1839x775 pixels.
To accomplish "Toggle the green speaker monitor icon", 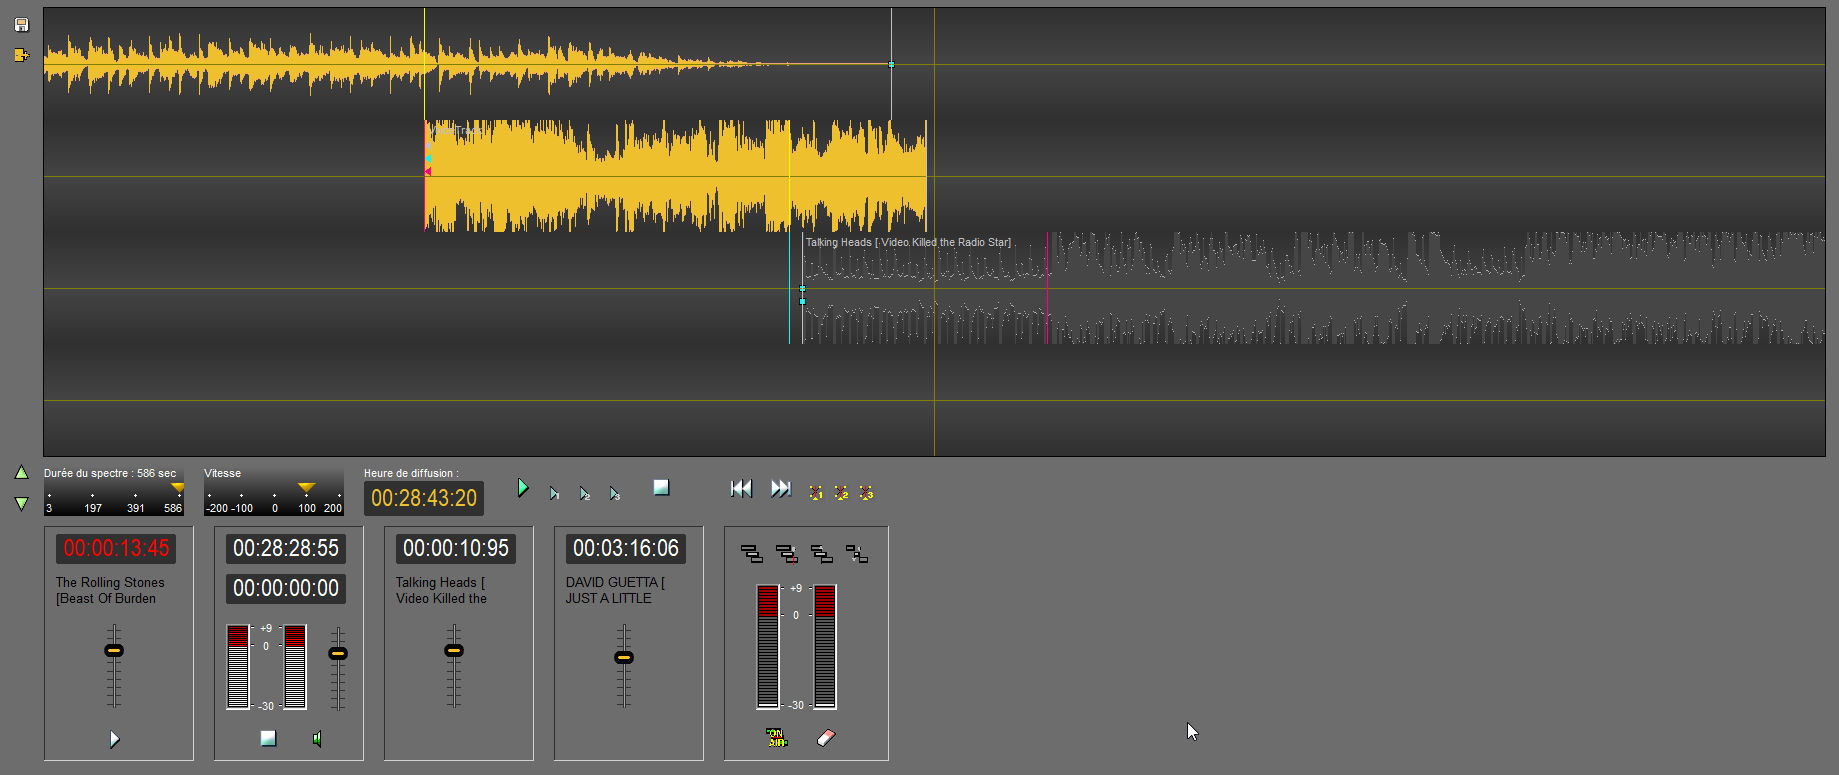I will (318, 739).
